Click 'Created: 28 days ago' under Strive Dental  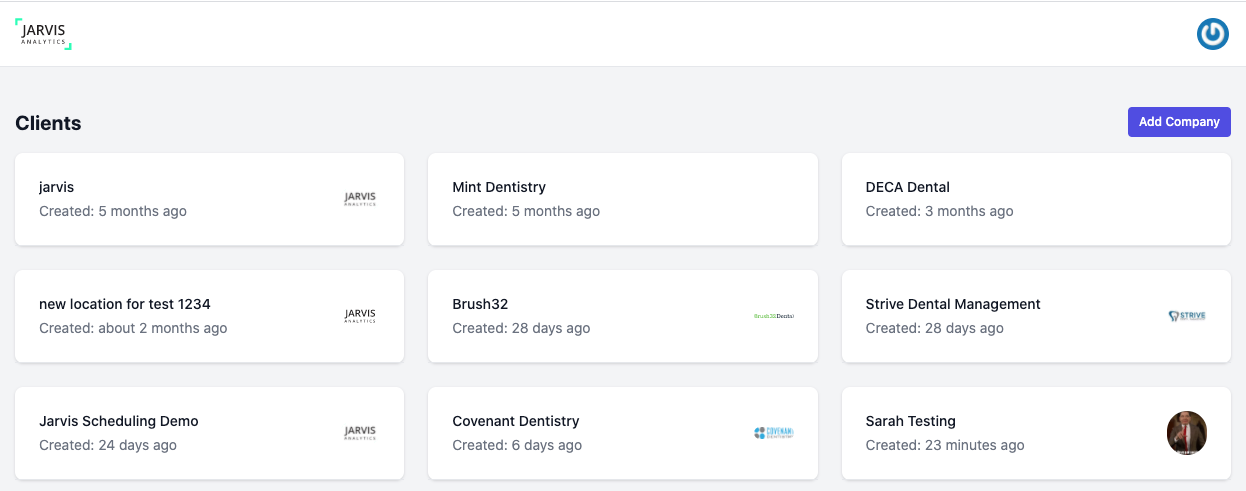click(x=935, y=328)
